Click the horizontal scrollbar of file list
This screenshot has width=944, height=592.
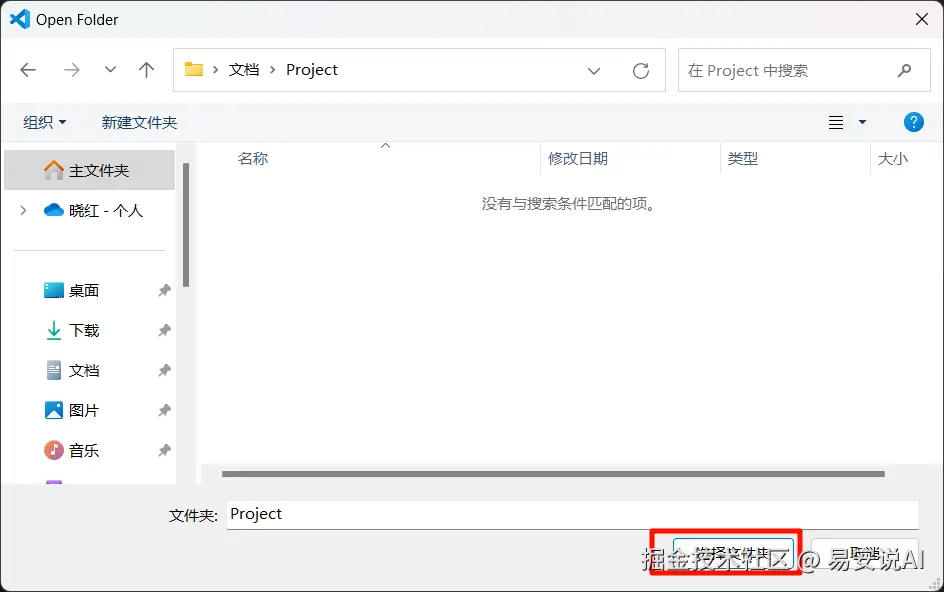point(553,474)
